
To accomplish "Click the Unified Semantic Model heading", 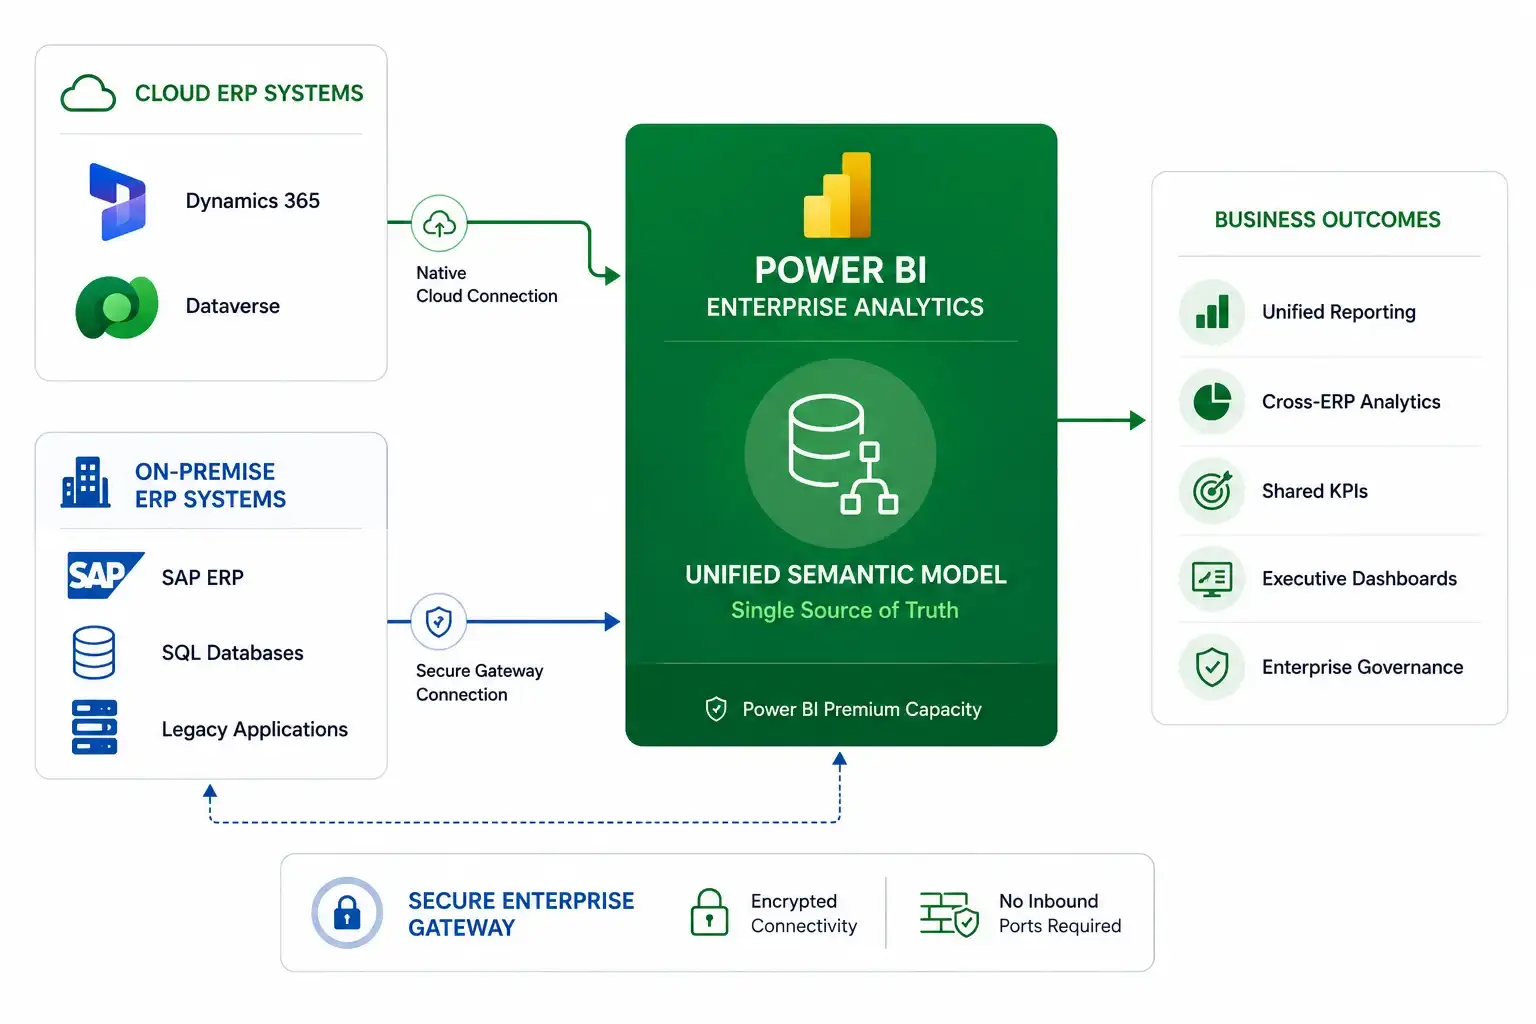I will (846, 575).
